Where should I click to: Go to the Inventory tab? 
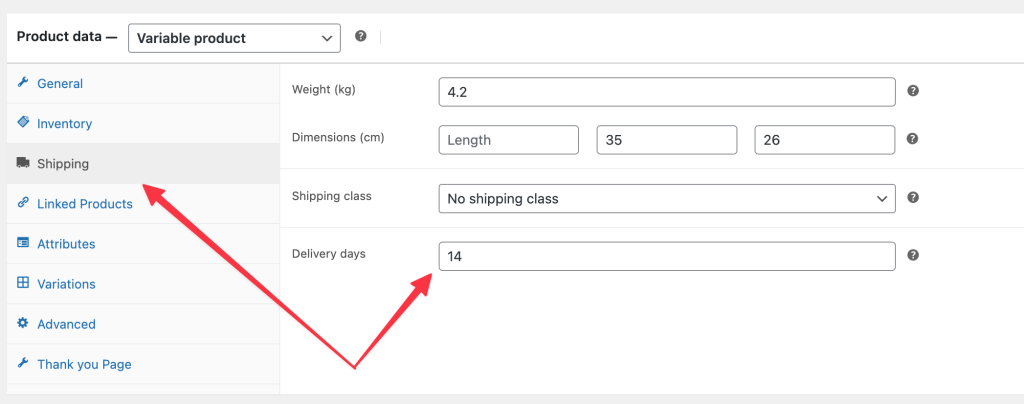click(64, 124)
